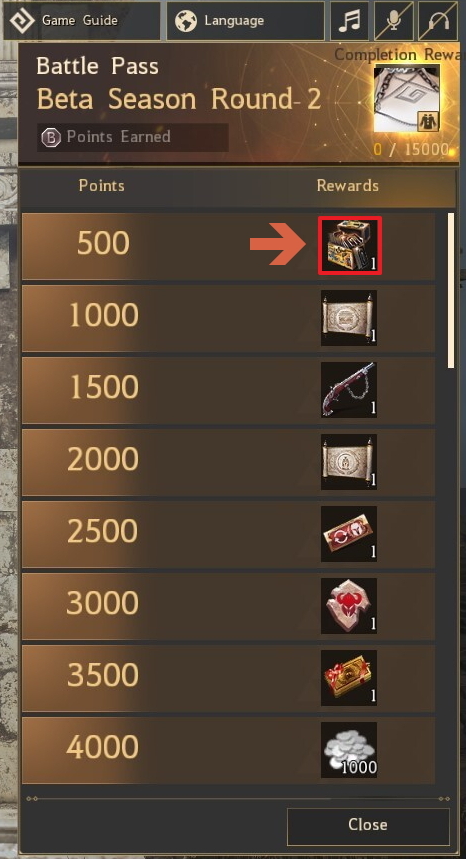Click the completion reward outfit thumbnail
This screenshot has height=859, width=466.
tap(407, 99)
